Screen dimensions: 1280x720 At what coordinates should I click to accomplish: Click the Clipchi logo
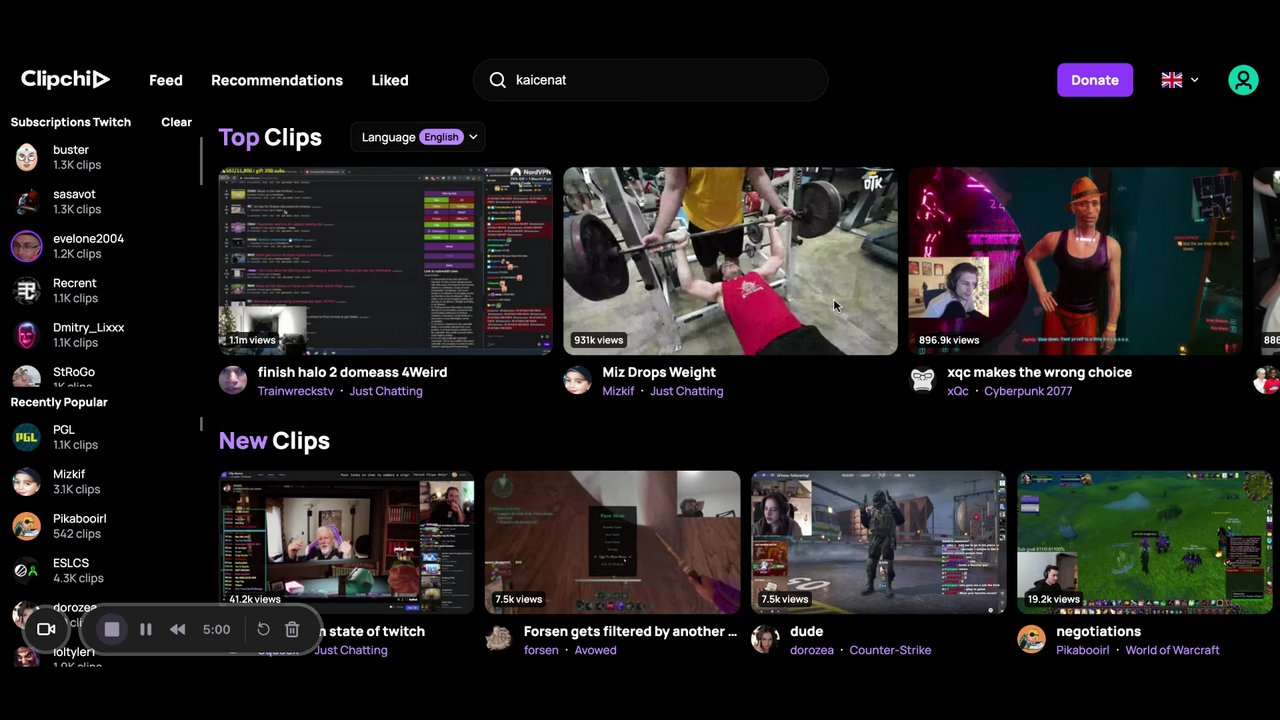click(65, 80)
